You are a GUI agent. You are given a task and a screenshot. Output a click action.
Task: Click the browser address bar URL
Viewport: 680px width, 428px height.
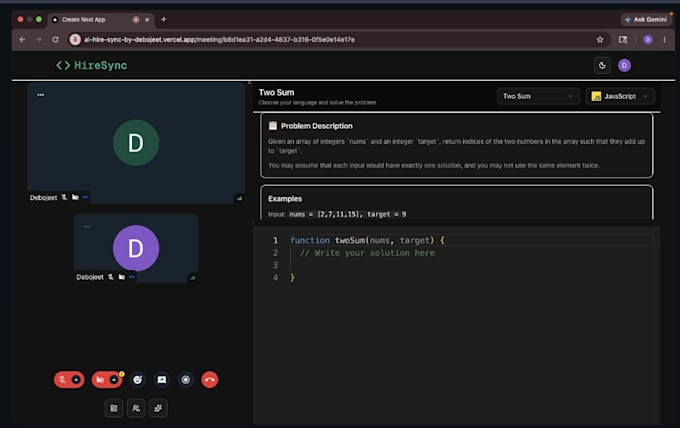219,39
